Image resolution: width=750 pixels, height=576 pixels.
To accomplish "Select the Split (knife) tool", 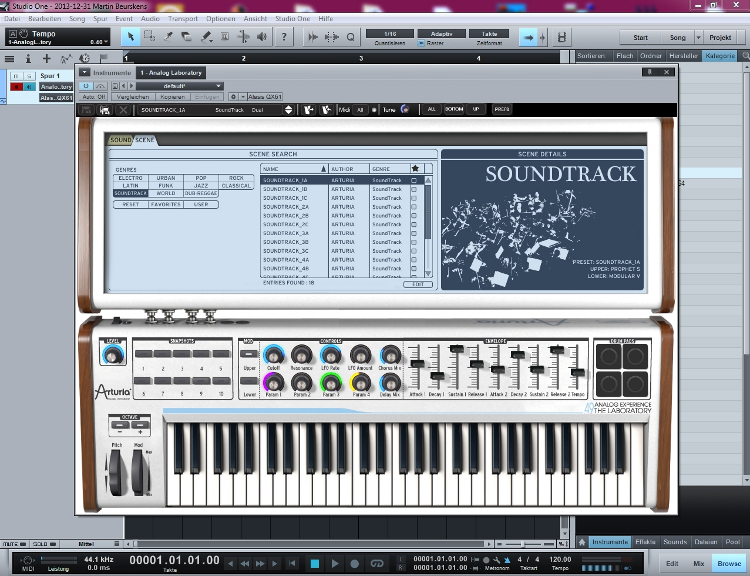I will point(168,37).
